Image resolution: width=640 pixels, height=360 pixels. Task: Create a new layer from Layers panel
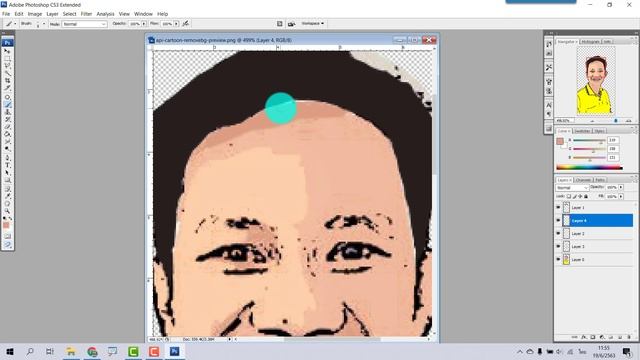620,337
